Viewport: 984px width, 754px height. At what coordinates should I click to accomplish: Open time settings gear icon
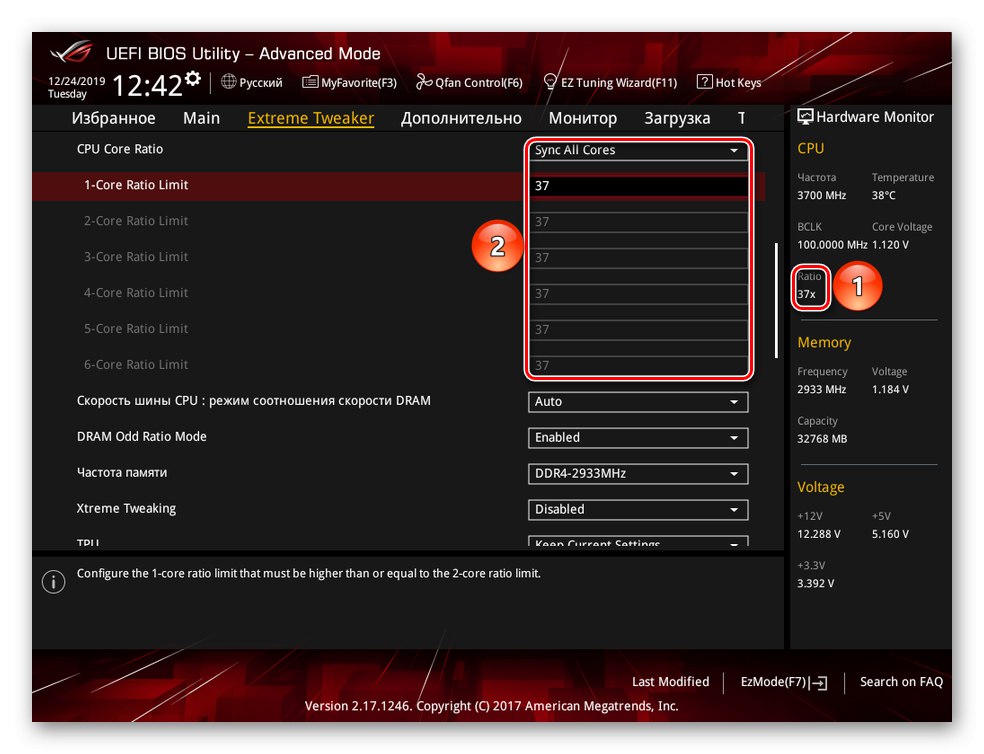pos(193,78)
